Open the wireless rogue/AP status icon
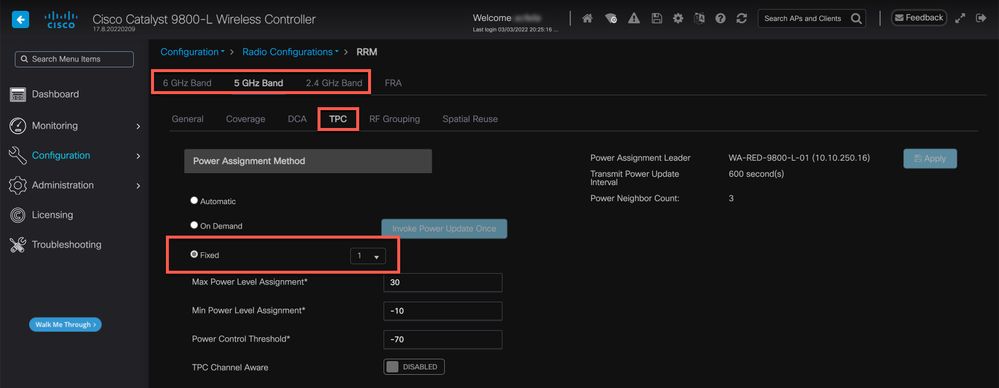The height and width of the screenshot is (388, 999). (x=610, y=19)
